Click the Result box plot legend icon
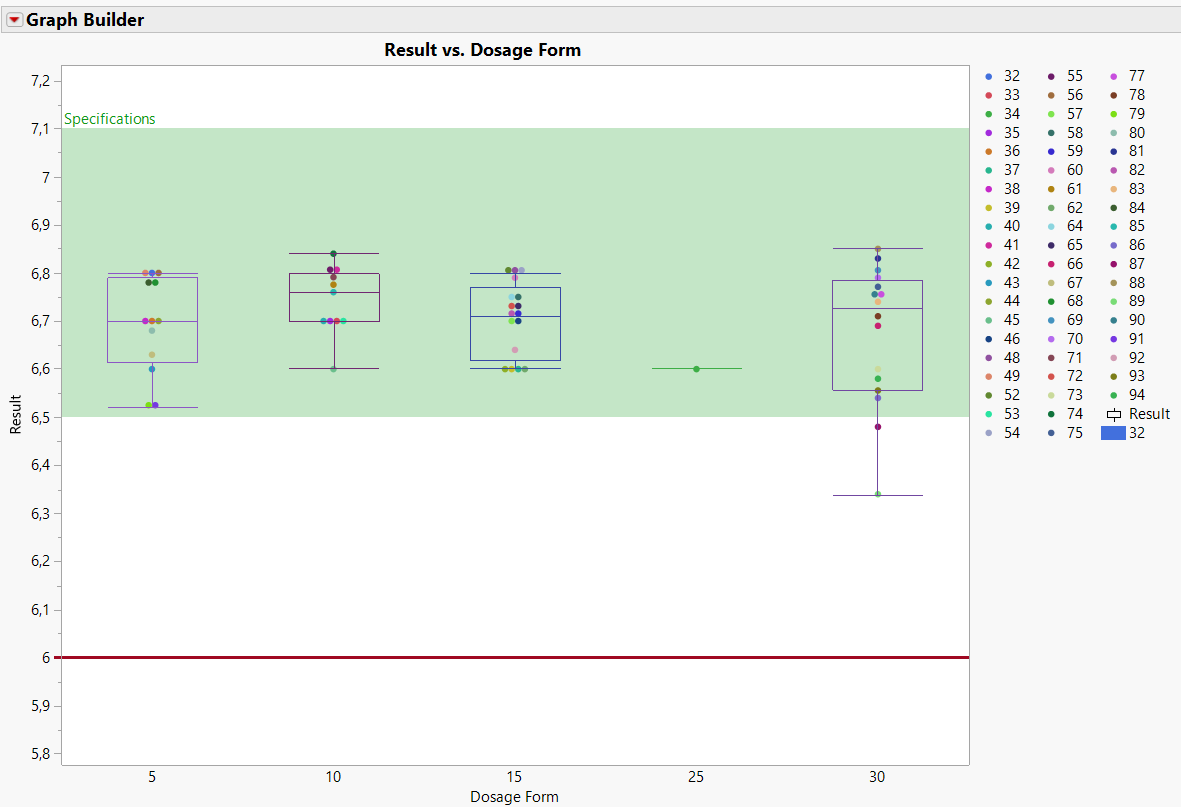The width and height of the screenshot is (1181, 807). pos(1114,414)
